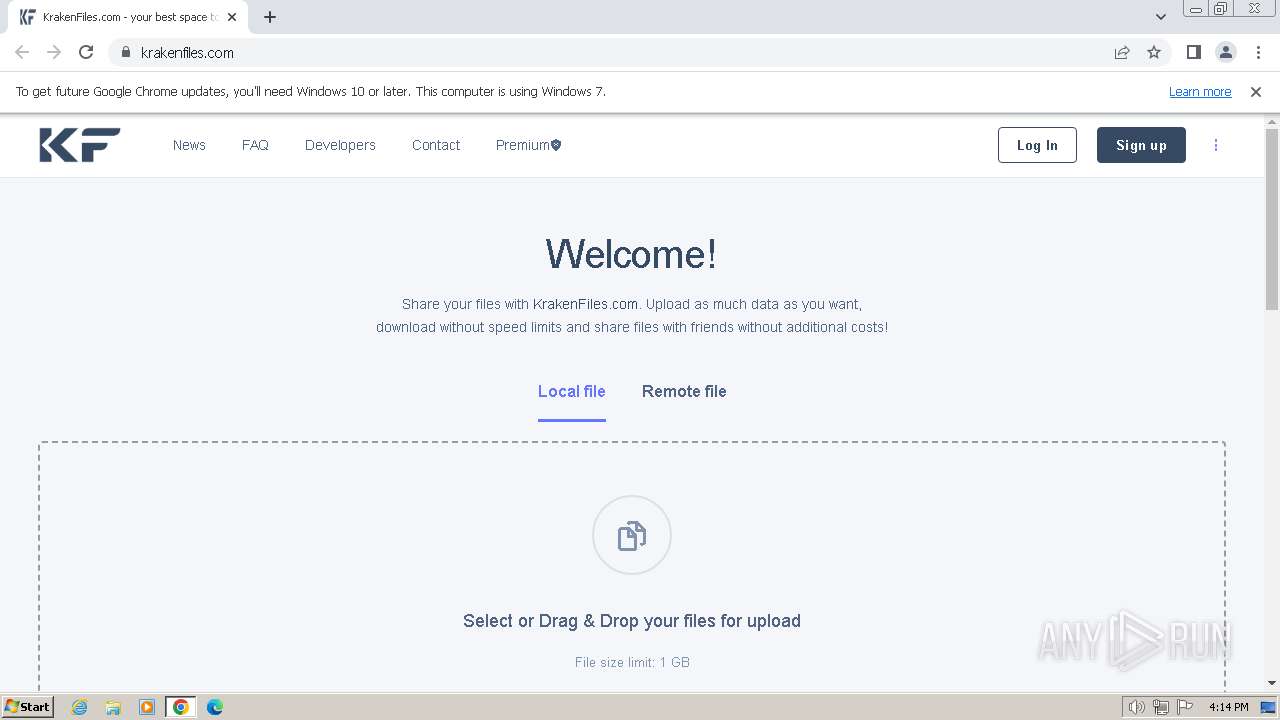Click the Log In button
This screenshot has width=1280, height=720.
(x=1037, y=145)
